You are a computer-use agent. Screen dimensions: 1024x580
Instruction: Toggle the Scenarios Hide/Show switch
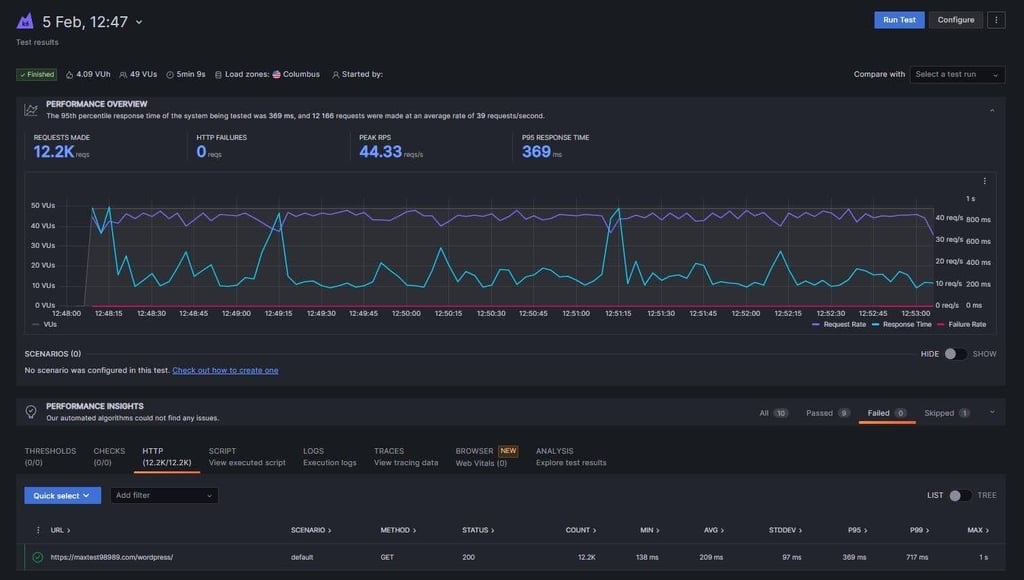pyautogui.click(x=955, y=354)
